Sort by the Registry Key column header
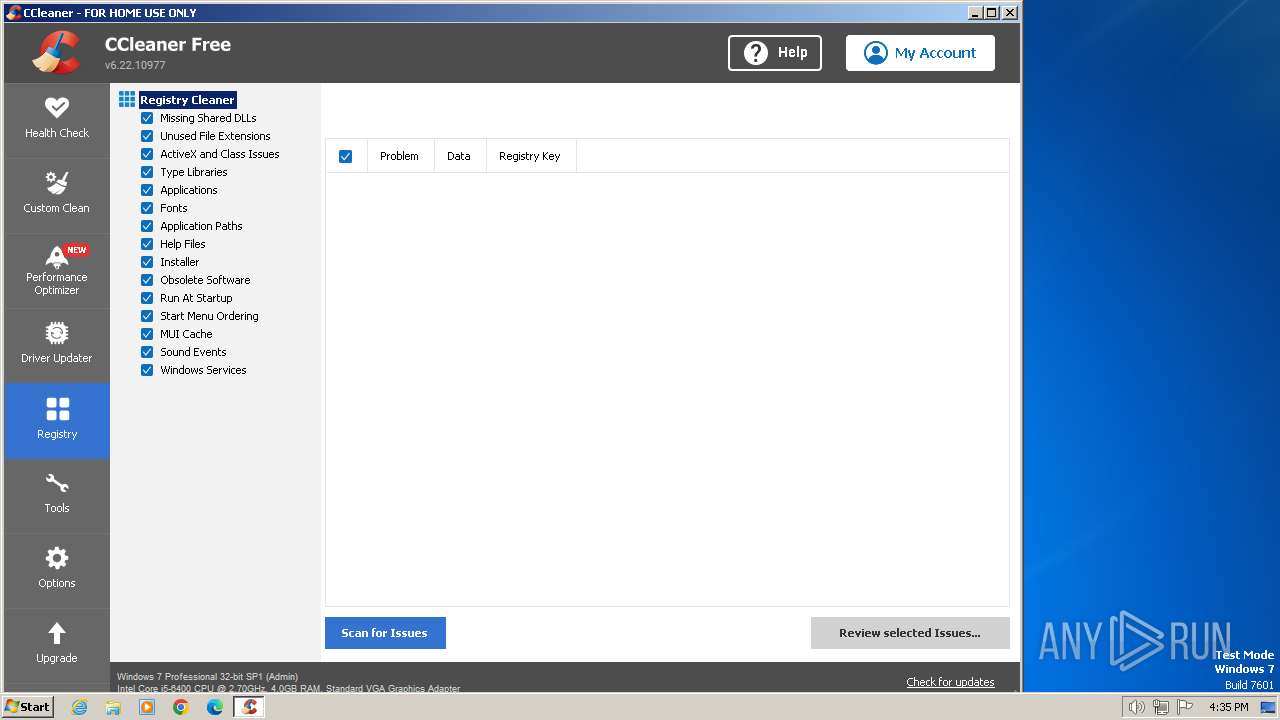This screenshot has width=1280, height=720. (x=530, y=156)
